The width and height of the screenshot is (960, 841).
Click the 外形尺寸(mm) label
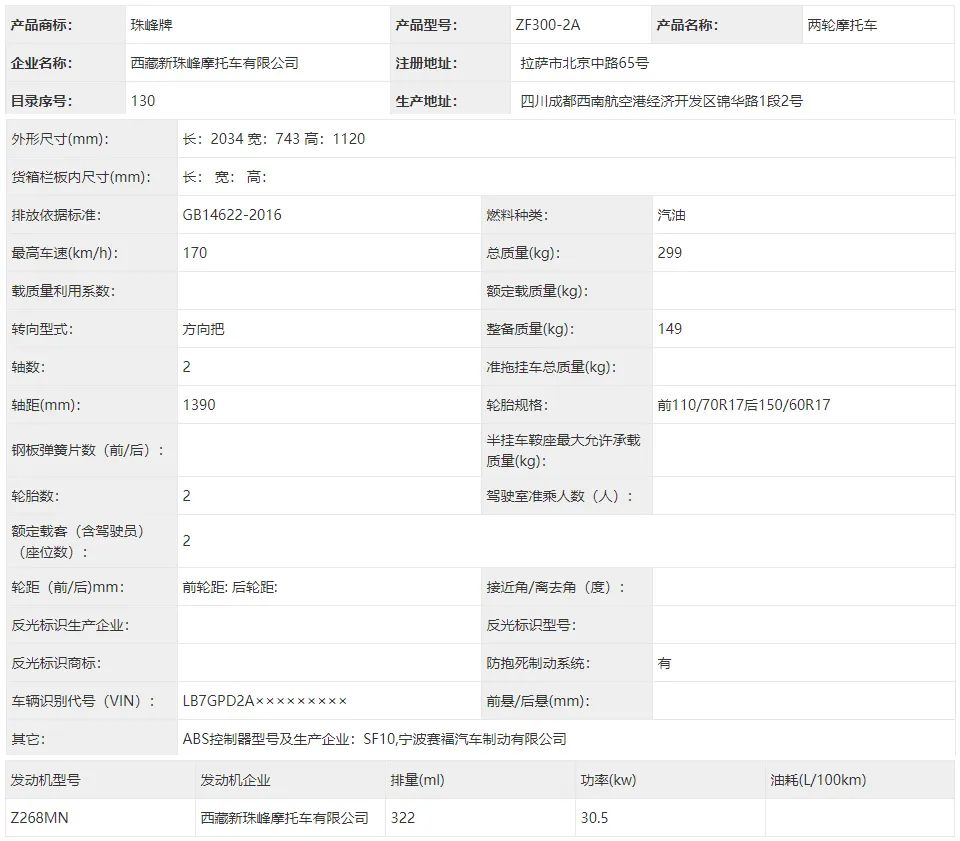pos(60,139)
